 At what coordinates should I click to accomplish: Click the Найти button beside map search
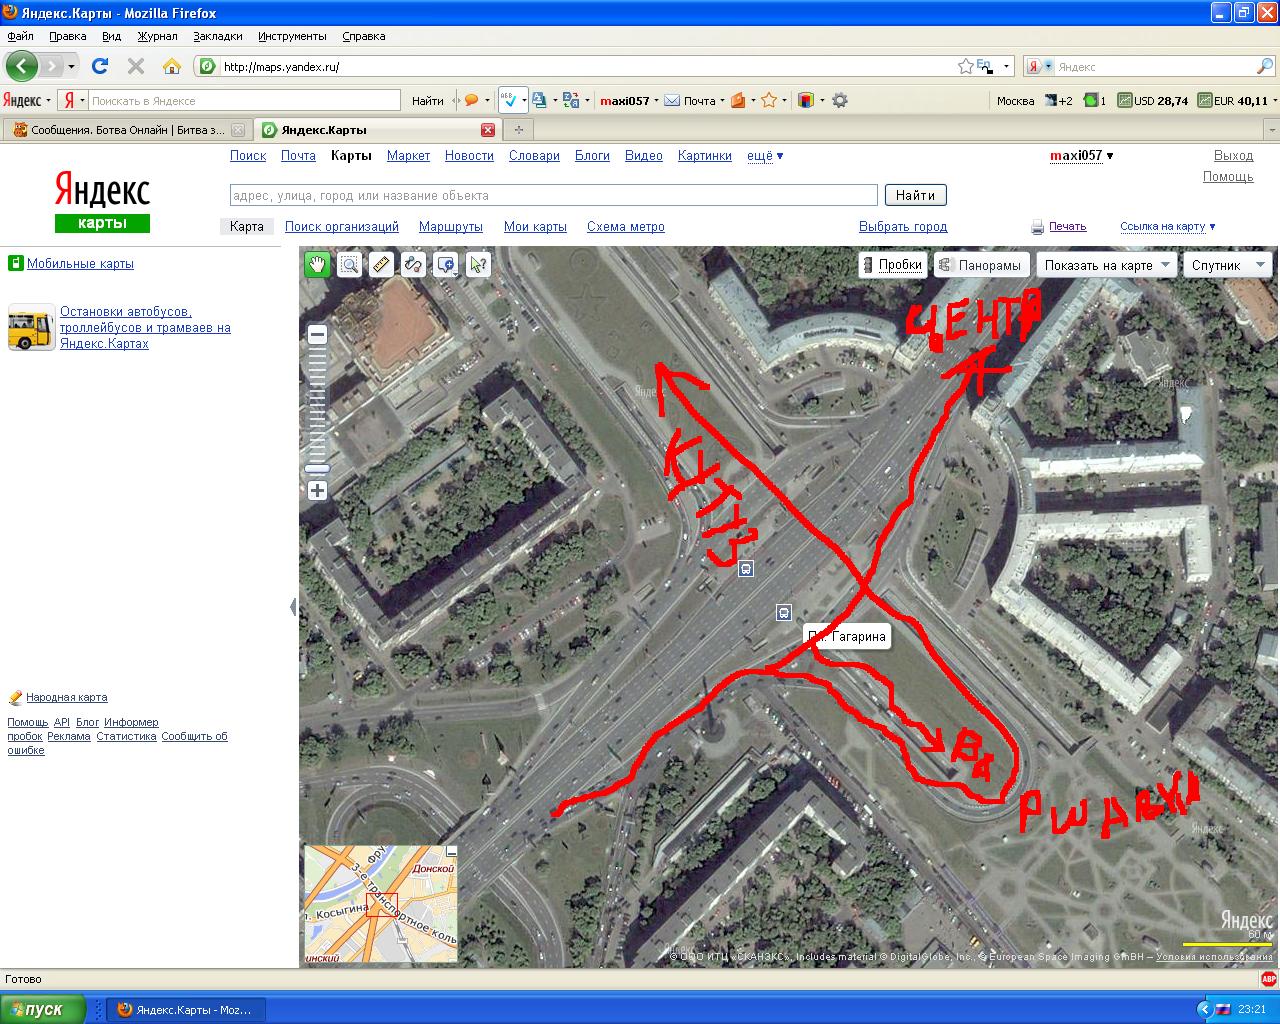tap(915, 195)
